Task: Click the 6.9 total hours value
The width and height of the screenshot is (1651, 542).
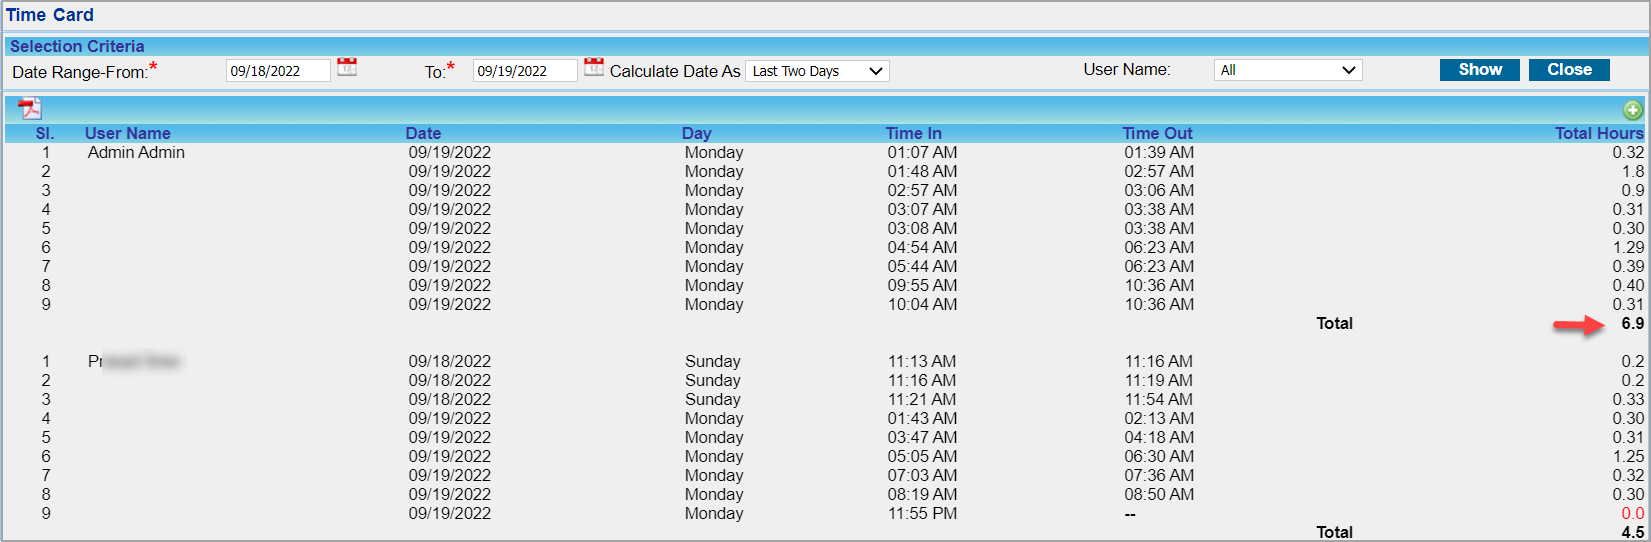Action: [x=1632, y=324]
